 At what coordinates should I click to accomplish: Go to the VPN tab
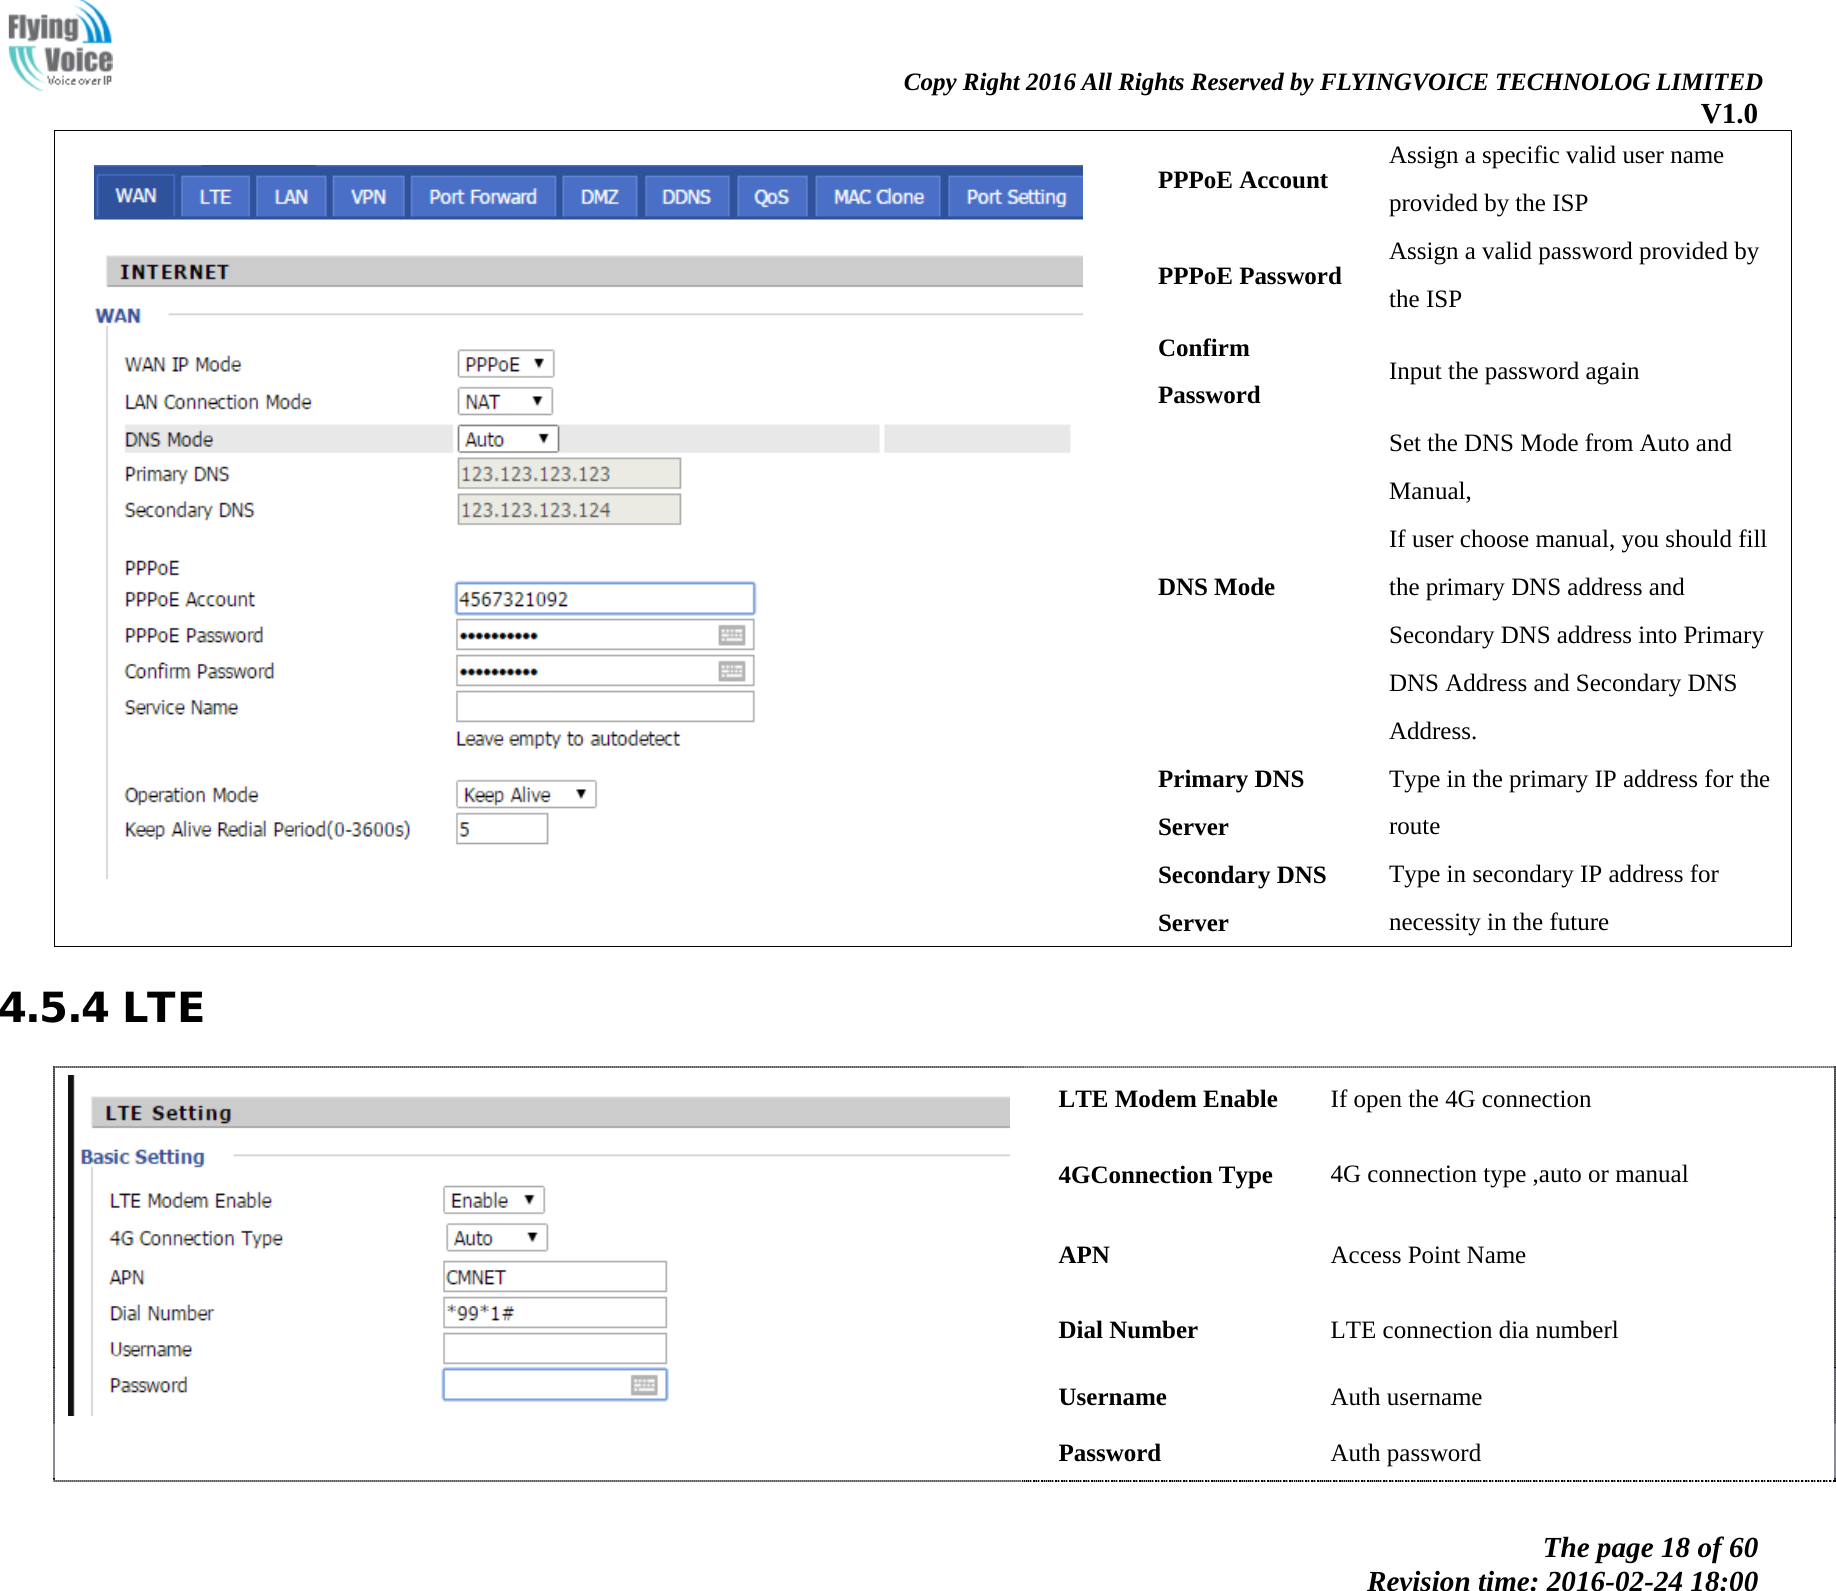click(x=367, y=195)
